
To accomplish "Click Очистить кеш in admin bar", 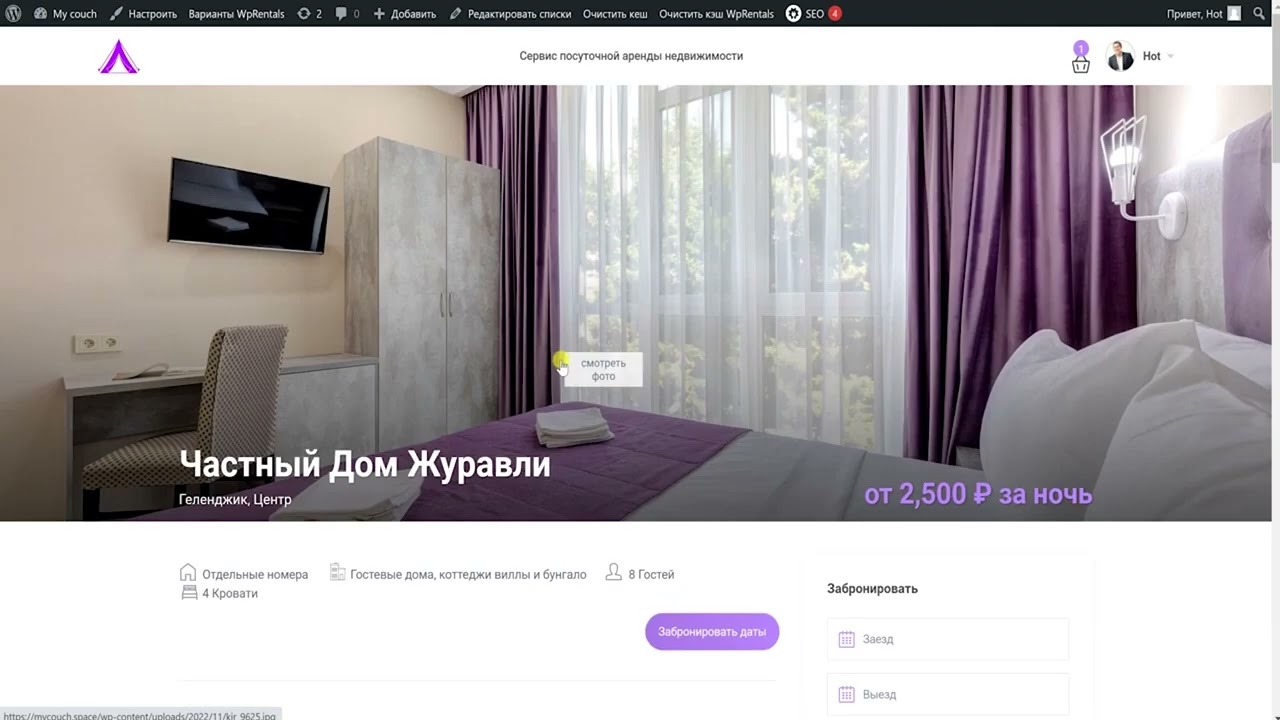I will tap(615, 14).
